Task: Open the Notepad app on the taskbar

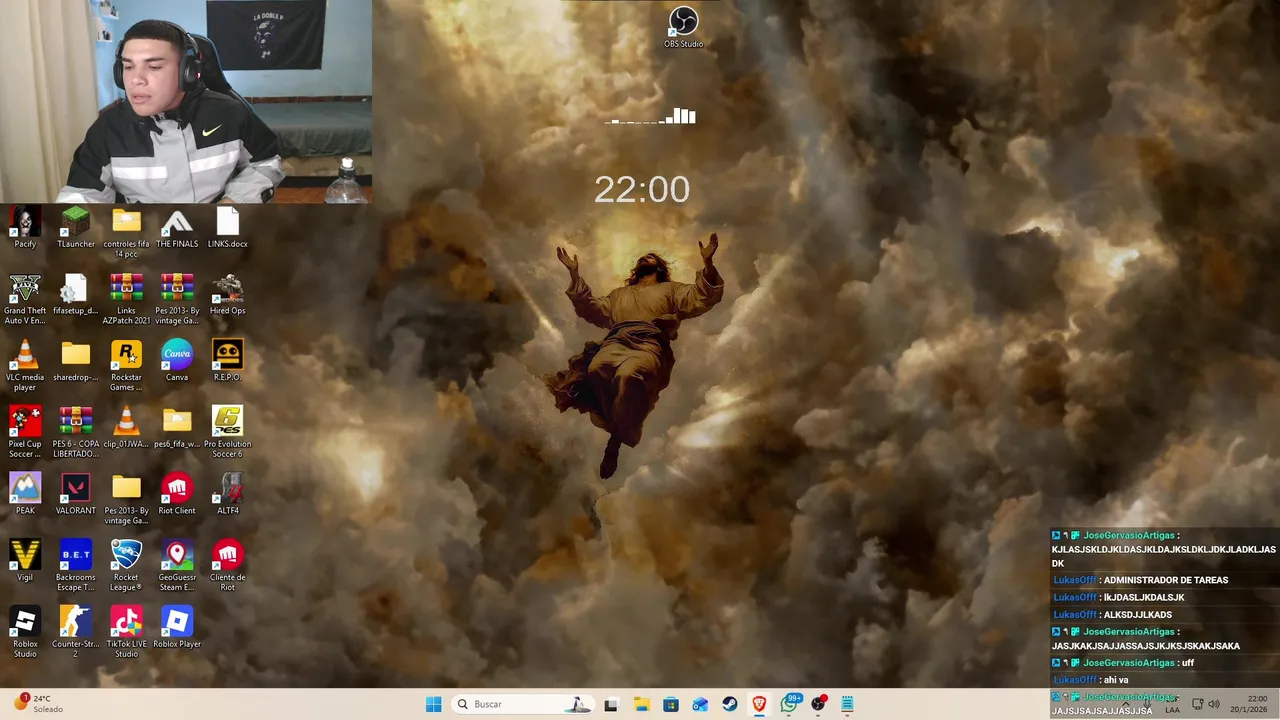Action: (847, 704)
